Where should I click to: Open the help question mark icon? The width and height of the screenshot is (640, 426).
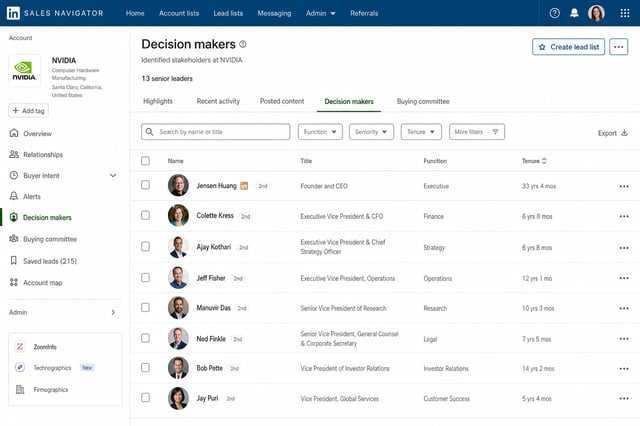pos(554,13)
